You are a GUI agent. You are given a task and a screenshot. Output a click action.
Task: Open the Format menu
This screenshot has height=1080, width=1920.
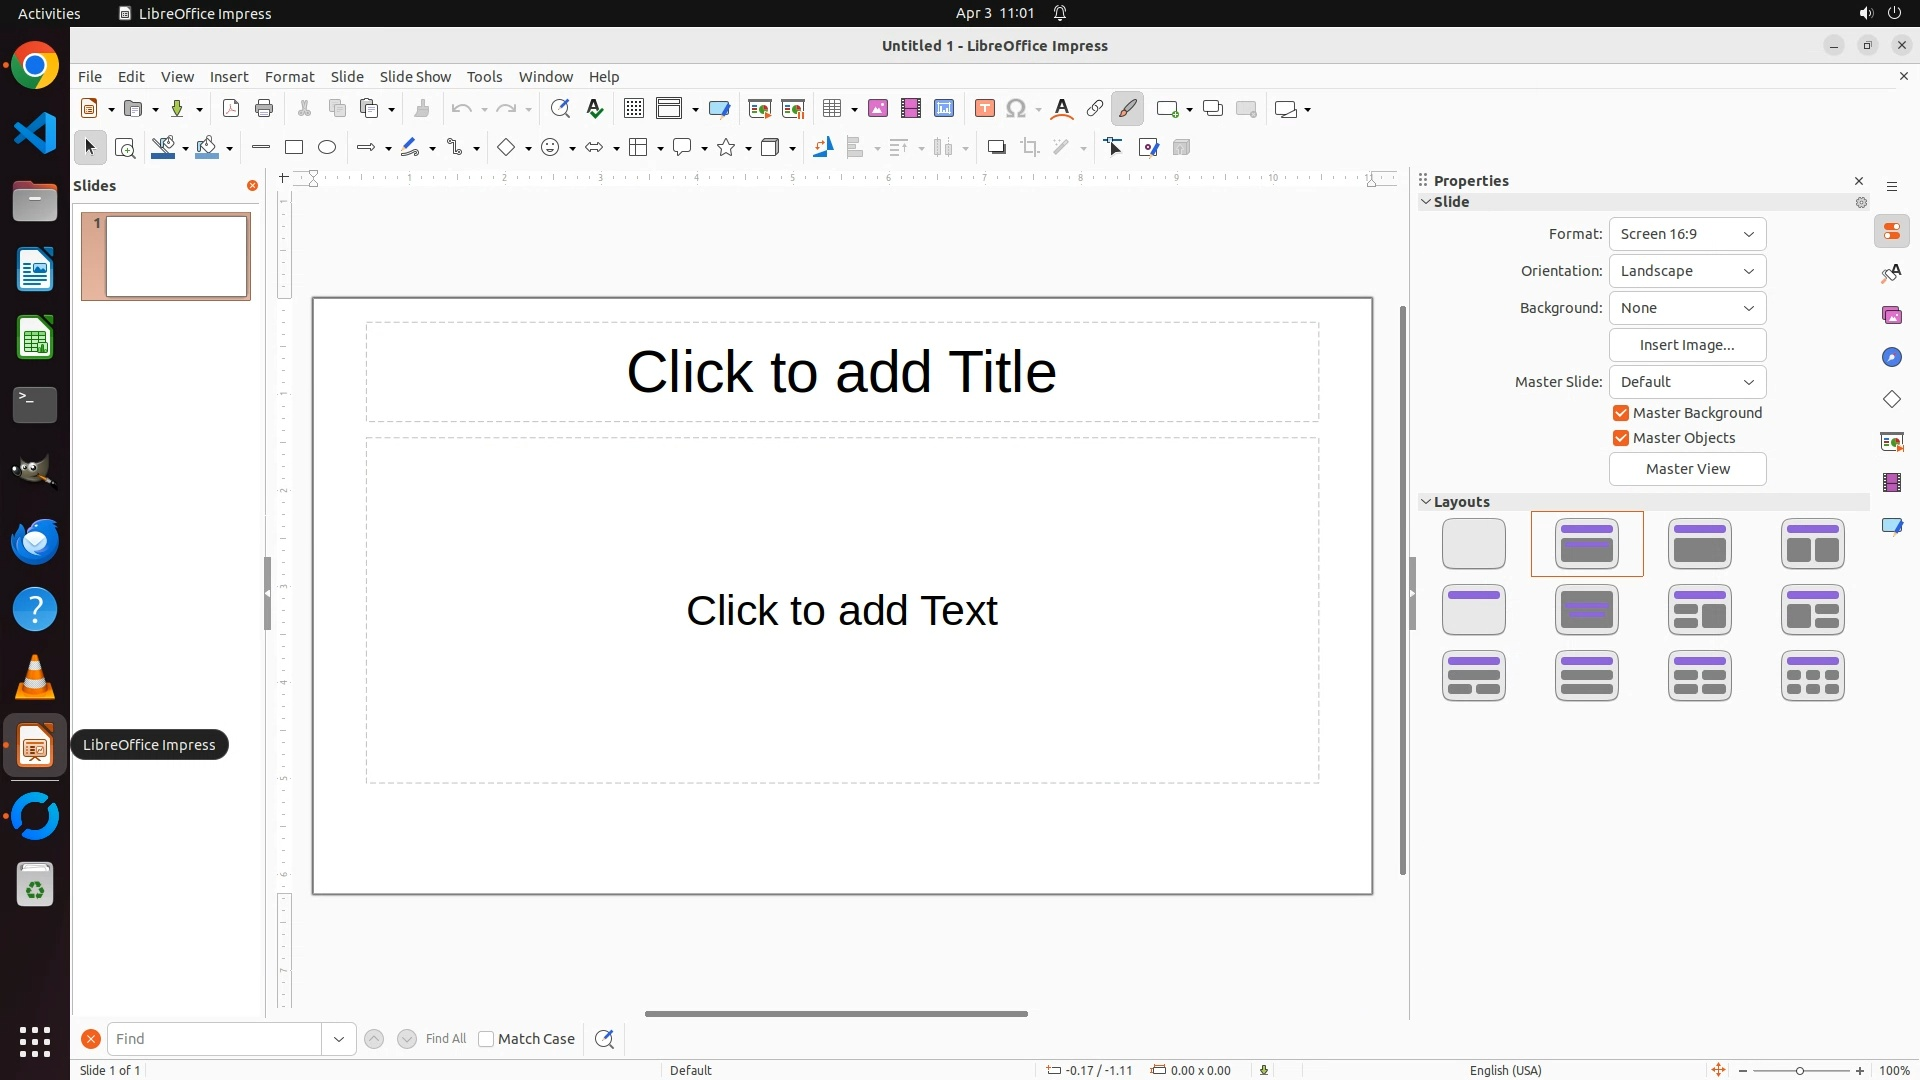(289, 77)
